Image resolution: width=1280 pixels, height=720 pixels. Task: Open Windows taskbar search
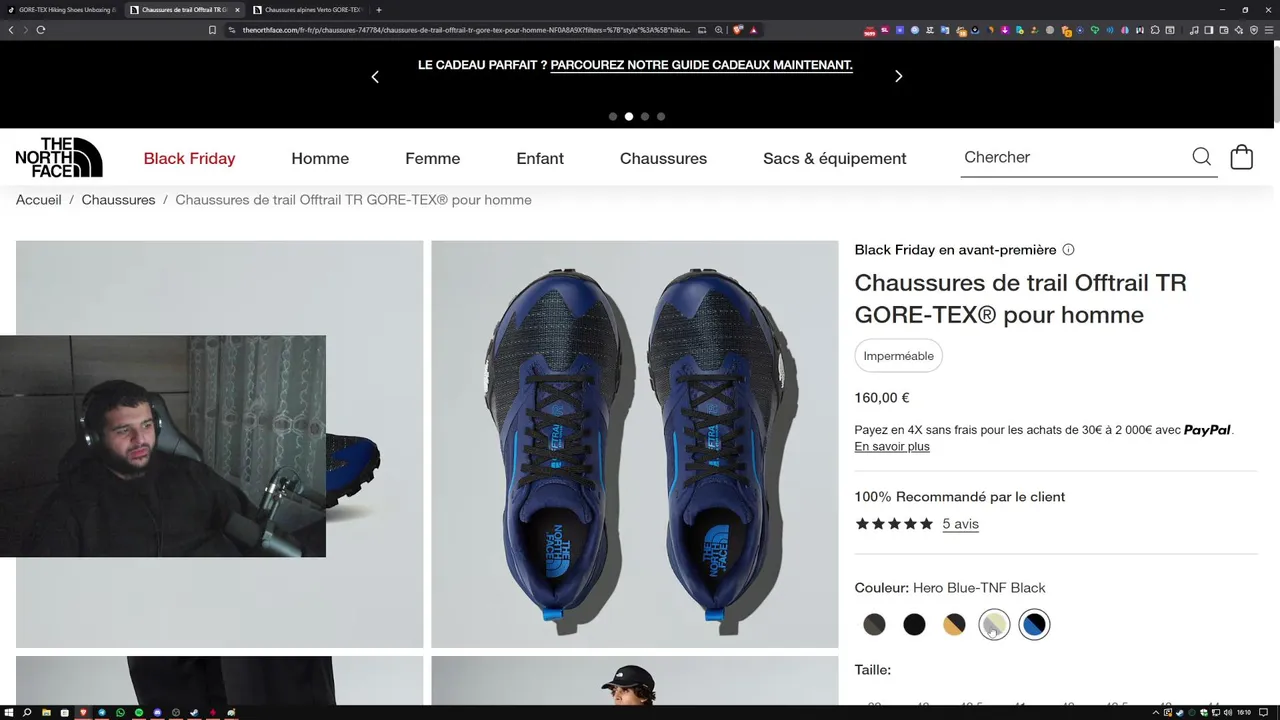[27, 713]
